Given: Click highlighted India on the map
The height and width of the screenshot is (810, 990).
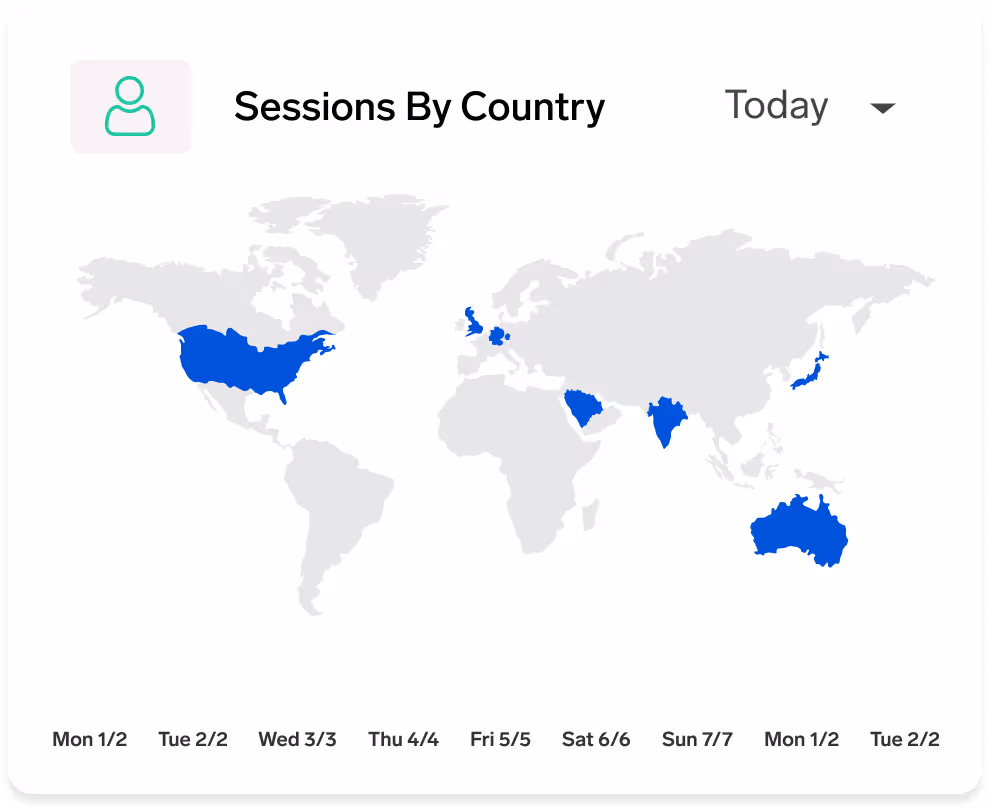Looking at the screenshot, I should pyautogui.click(x=665, y=420).
